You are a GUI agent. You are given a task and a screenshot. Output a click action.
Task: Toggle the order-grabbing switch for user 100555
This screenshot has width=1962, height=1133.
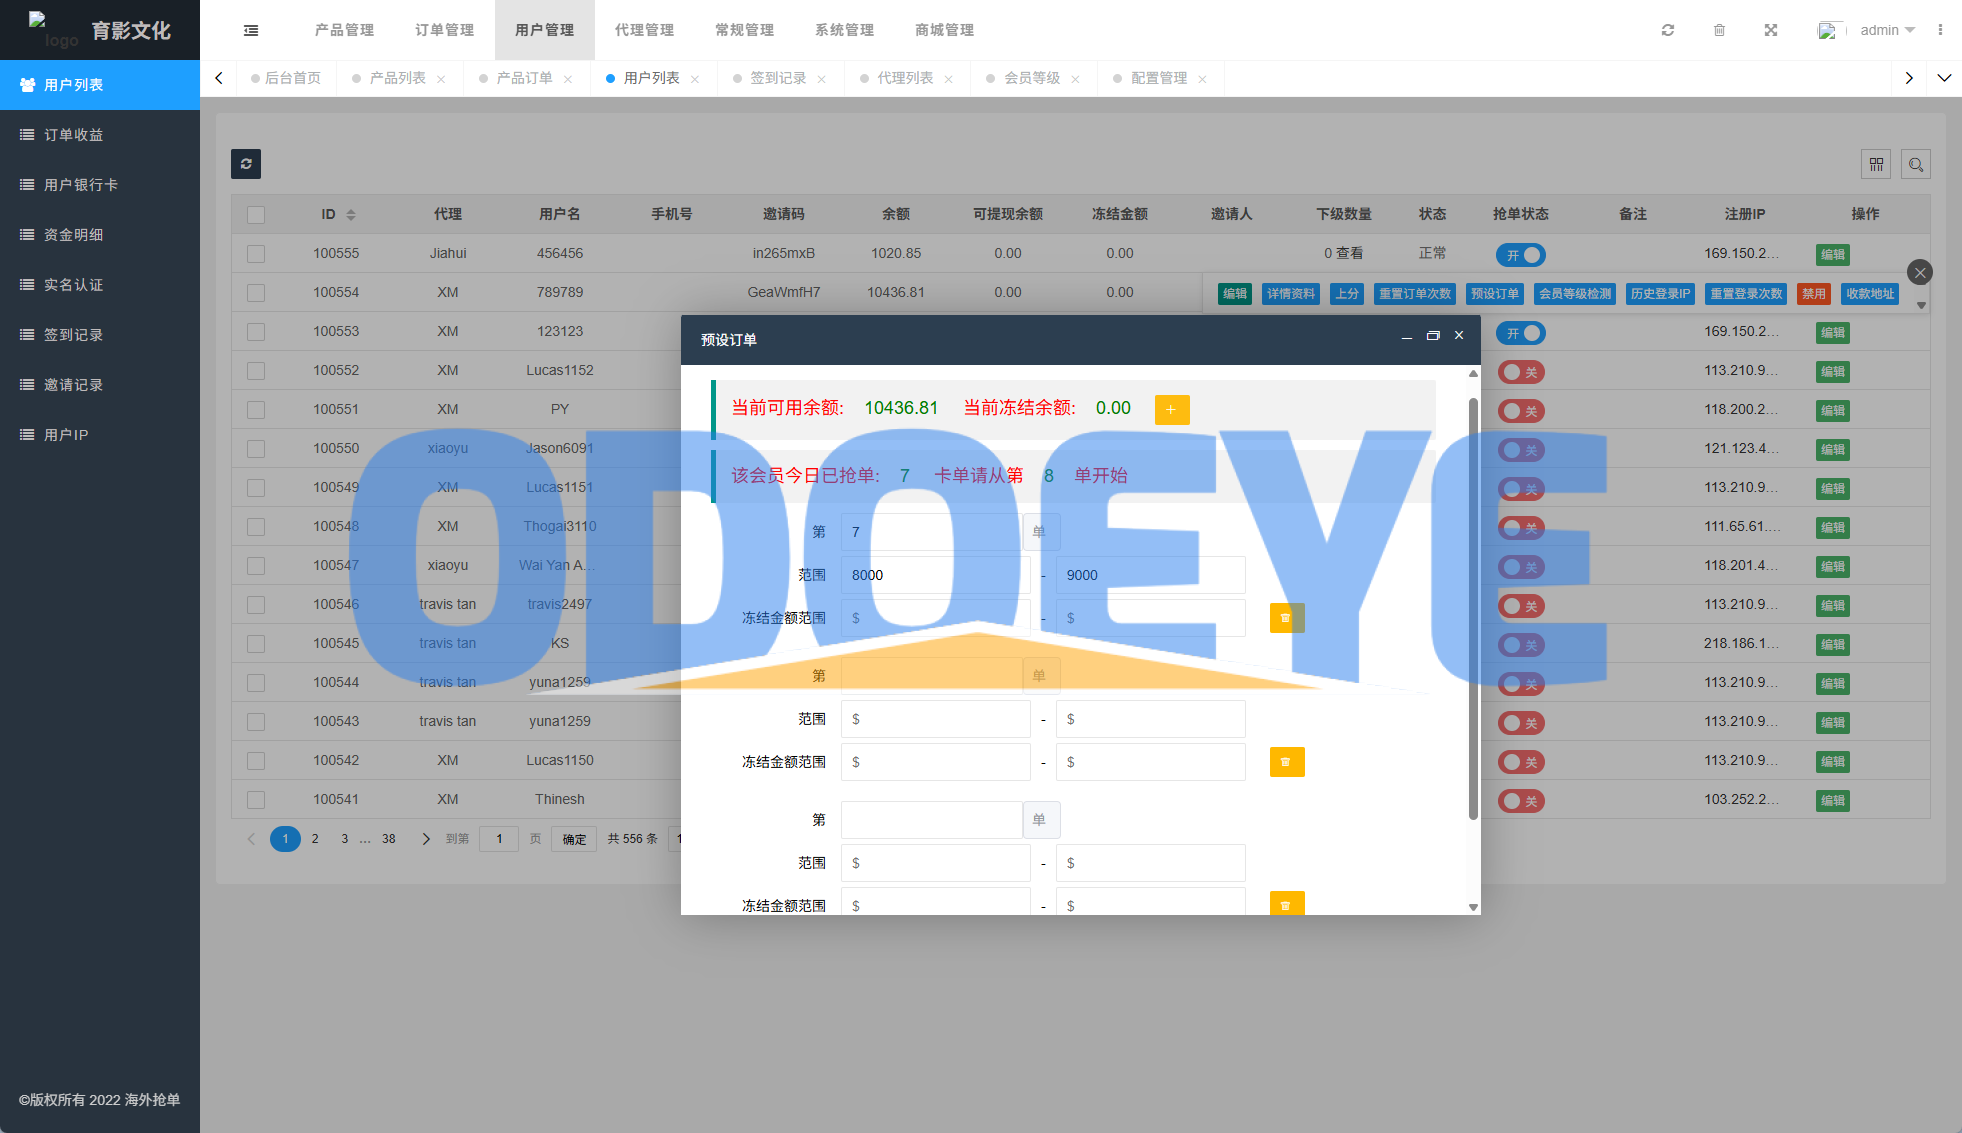pyautogui.click(x=1520, y=255)
